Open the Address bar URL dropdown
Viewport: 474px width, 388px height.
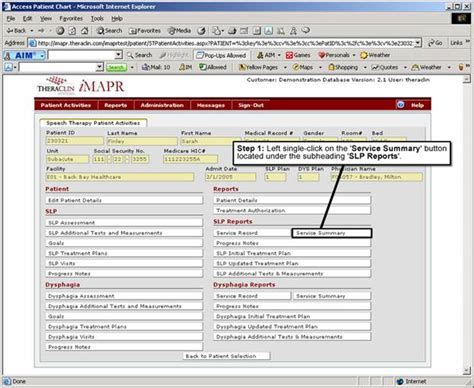pos(418,43)
